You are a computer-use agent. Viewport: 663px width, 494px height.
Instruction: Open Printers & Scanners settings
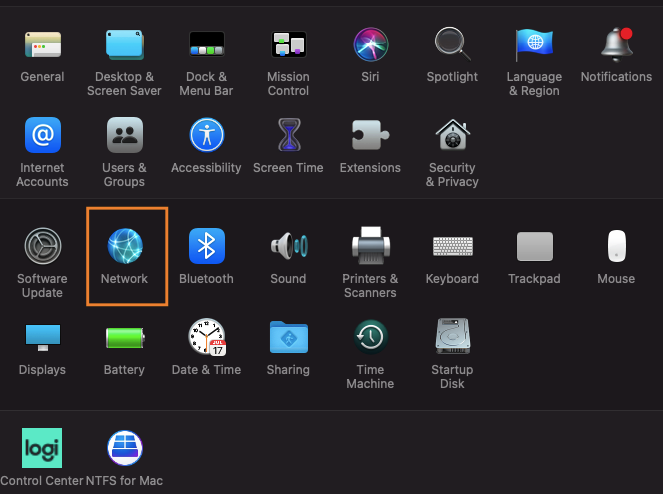tap(370, 247)
